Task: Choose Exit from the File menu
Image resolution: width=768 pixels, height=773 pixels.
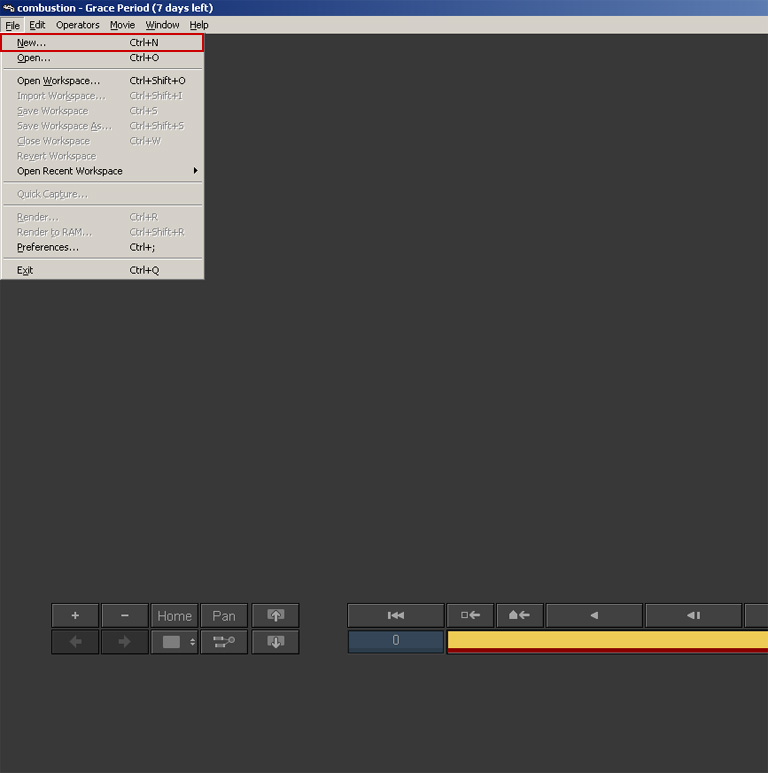Action: 103,270
